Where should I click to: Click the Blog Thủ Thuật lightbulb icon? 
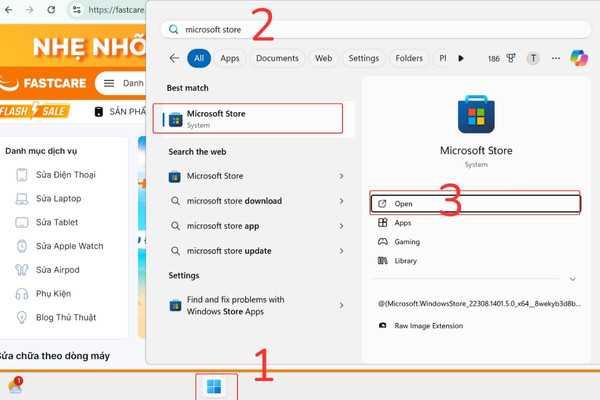point(22,317)
